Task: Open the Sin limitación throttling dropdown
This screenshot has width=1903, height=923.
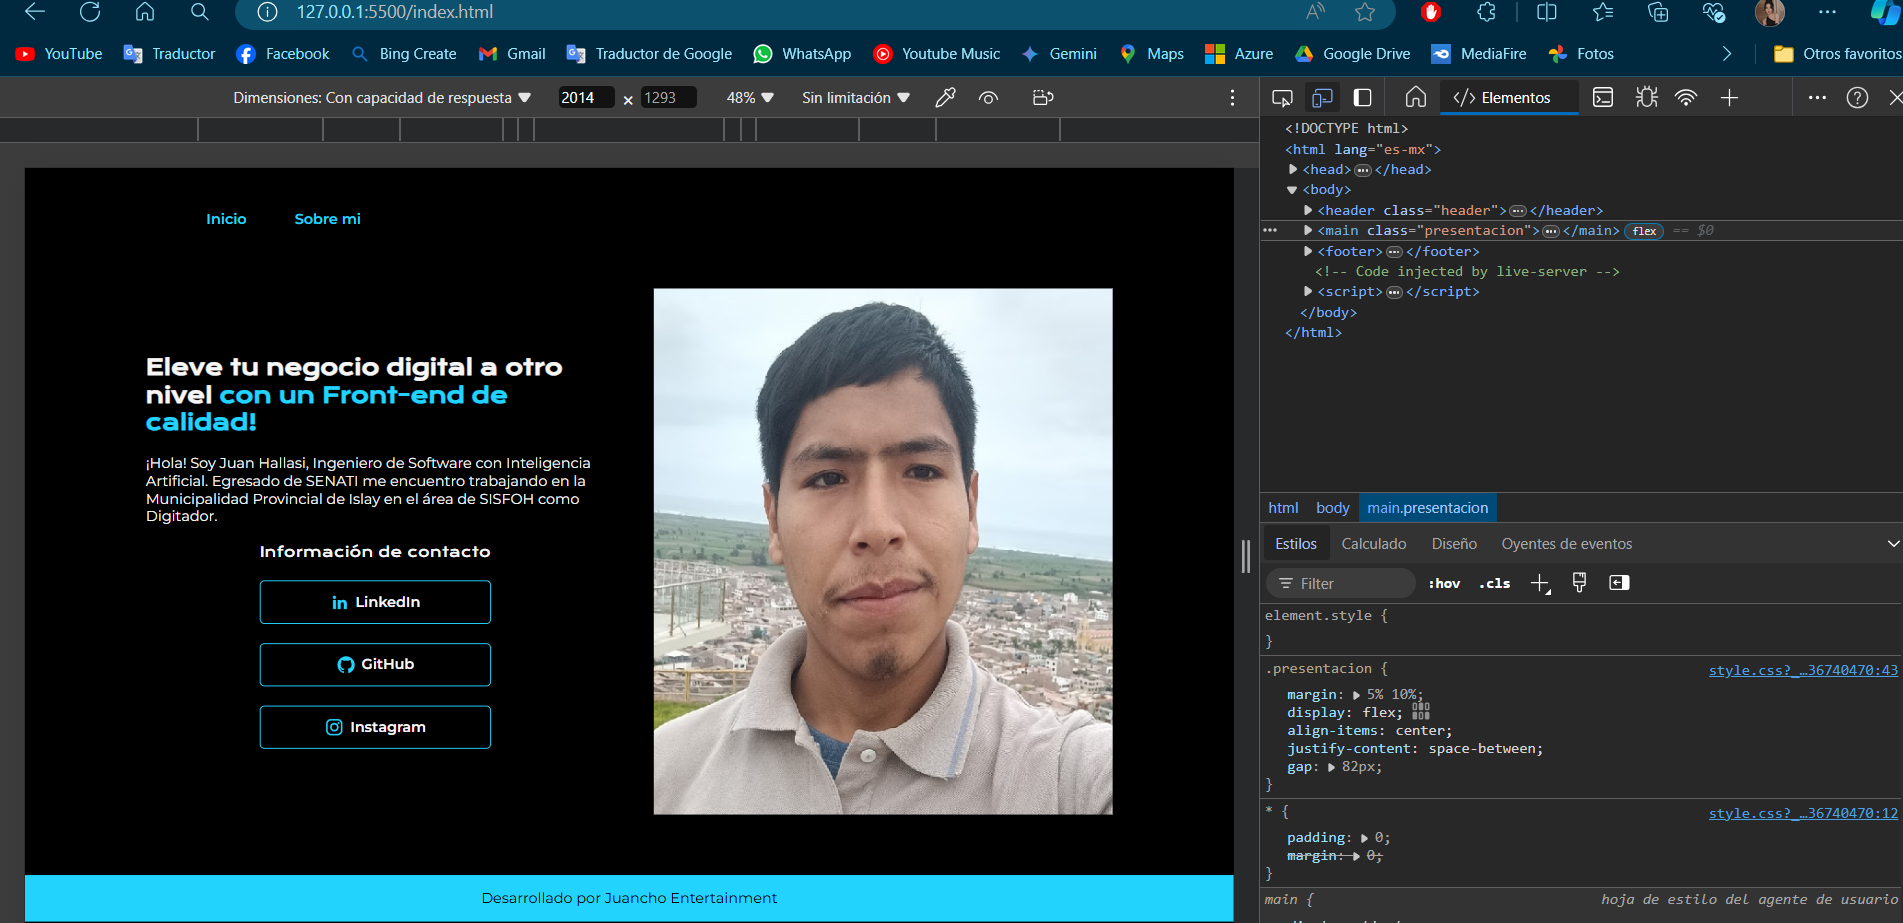Action: click(856, 98)
